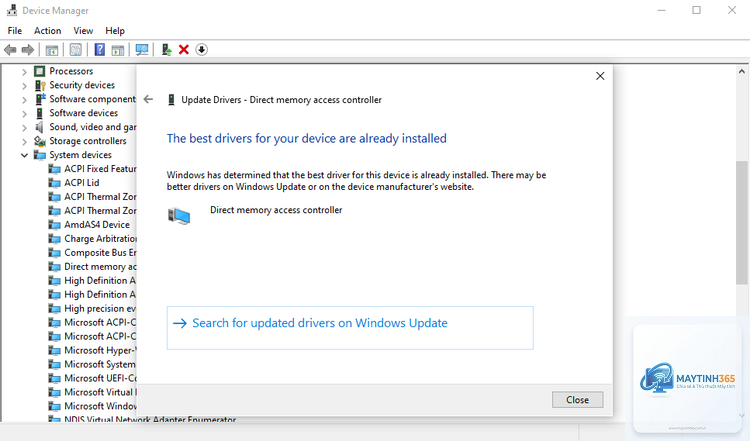Click the scan for hardware changes icon
This screenshot has width=750, height=441.
[142, 50]
